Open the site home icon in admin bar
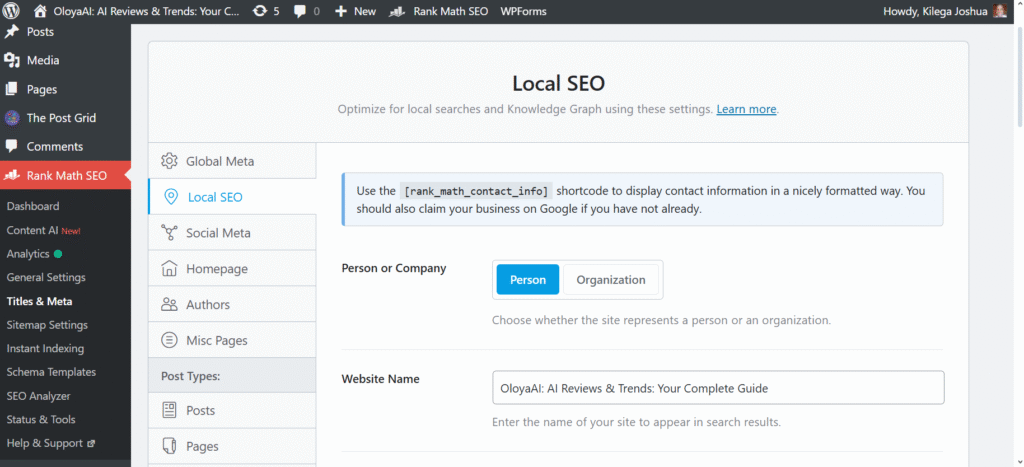The width and height of the screenshot is (1024, 467). (x=40, y=11)
